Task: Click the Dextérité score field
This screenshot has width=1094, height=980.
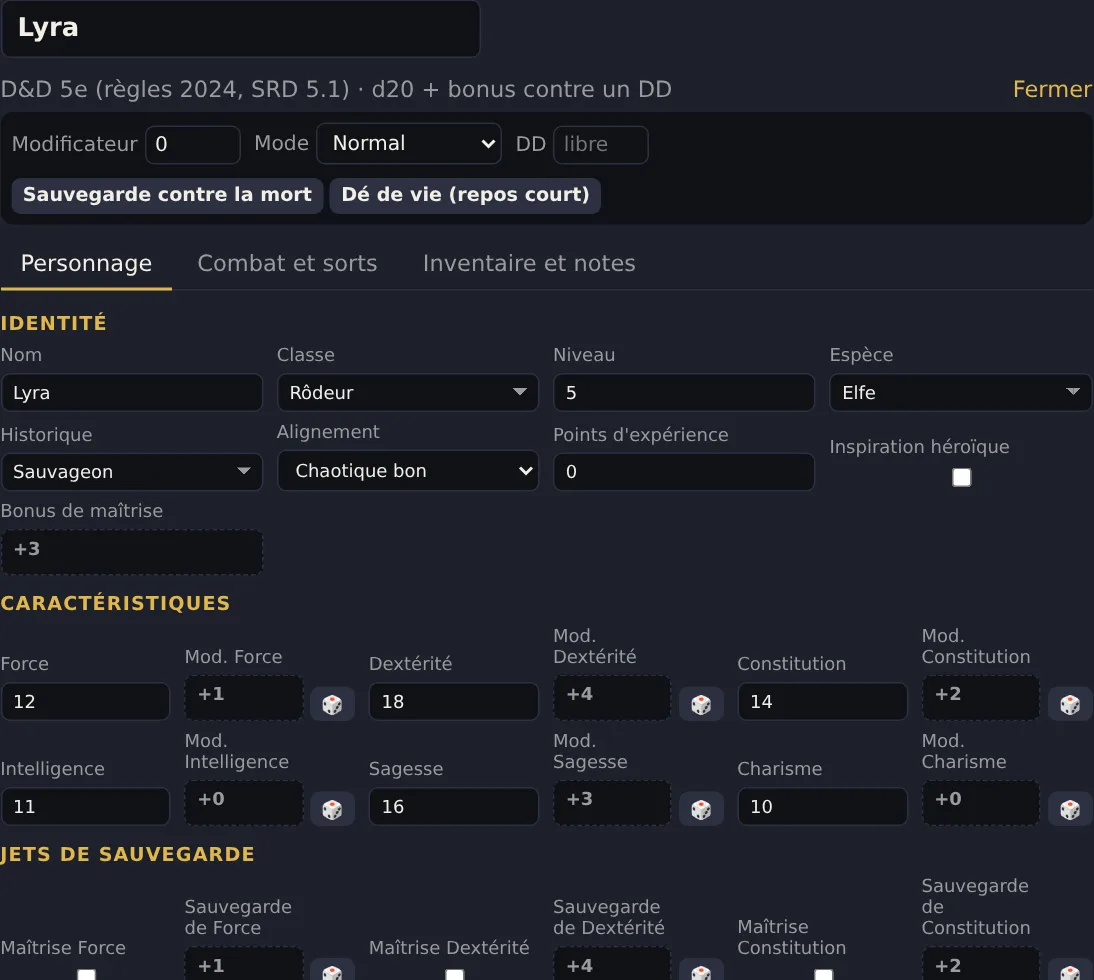Action: click(454, 702)
